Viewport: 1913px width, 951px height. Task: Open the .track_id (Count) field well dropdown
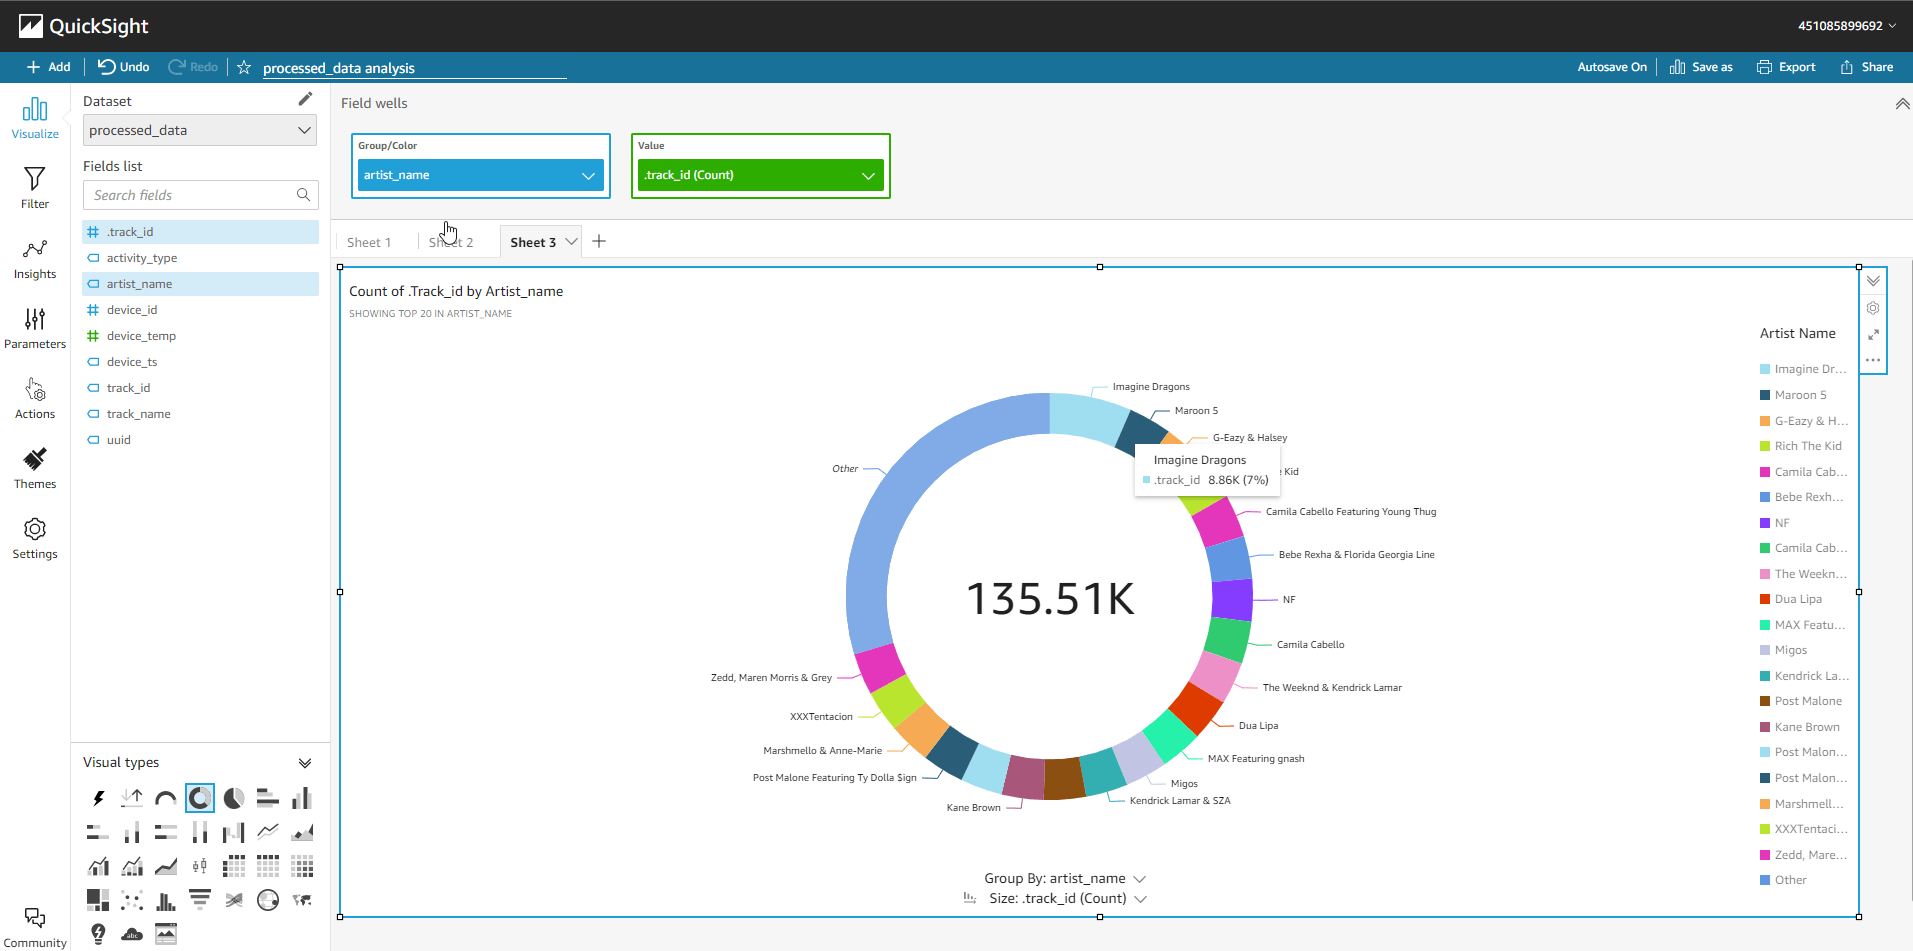(x=868, y=175)
